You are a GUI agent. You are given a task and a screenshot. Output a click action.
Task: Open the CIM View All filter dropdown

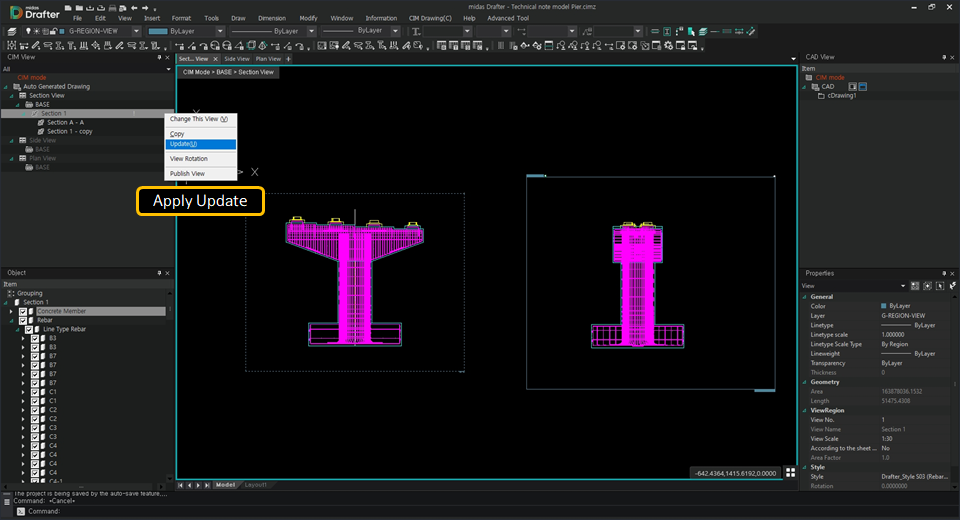pyautogui.click(x=168, y=69)
